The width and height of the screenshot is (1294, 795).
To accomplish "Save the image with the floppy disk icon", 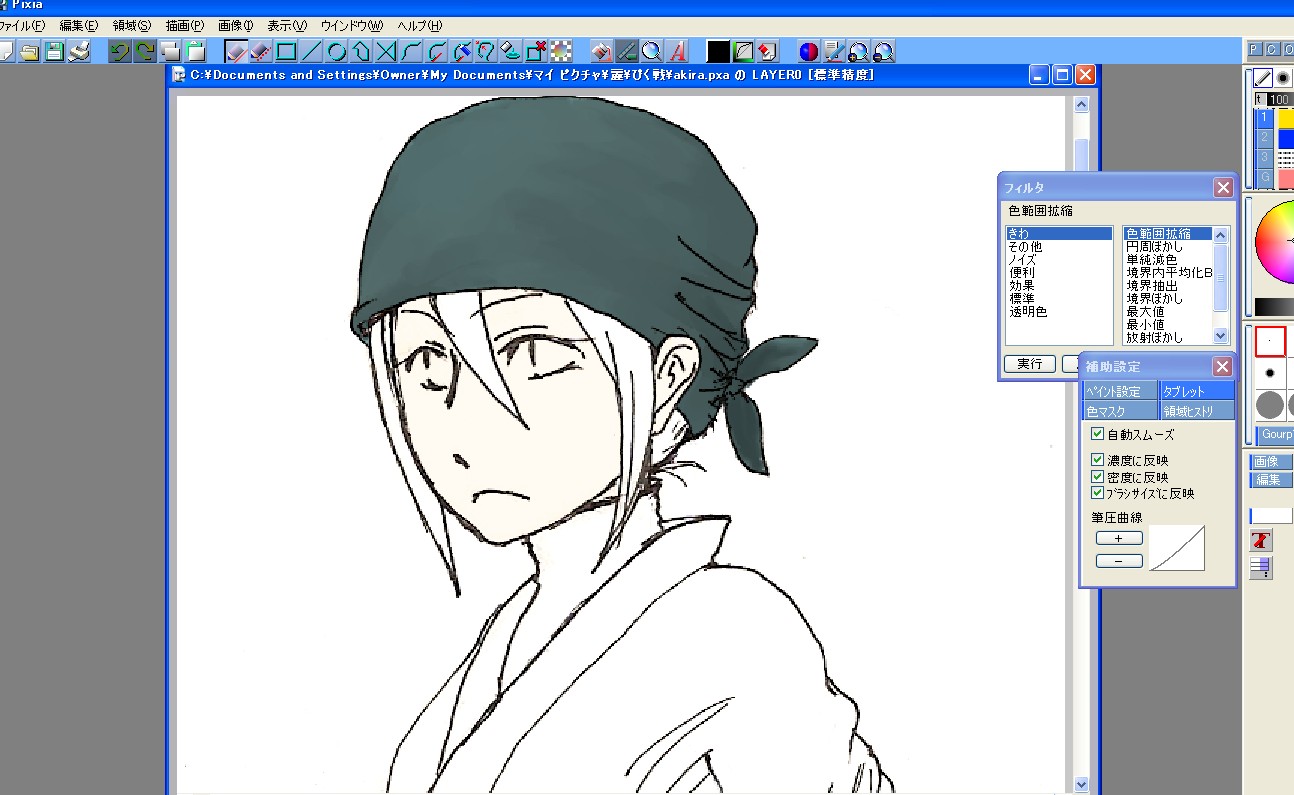I will (54, 51).
